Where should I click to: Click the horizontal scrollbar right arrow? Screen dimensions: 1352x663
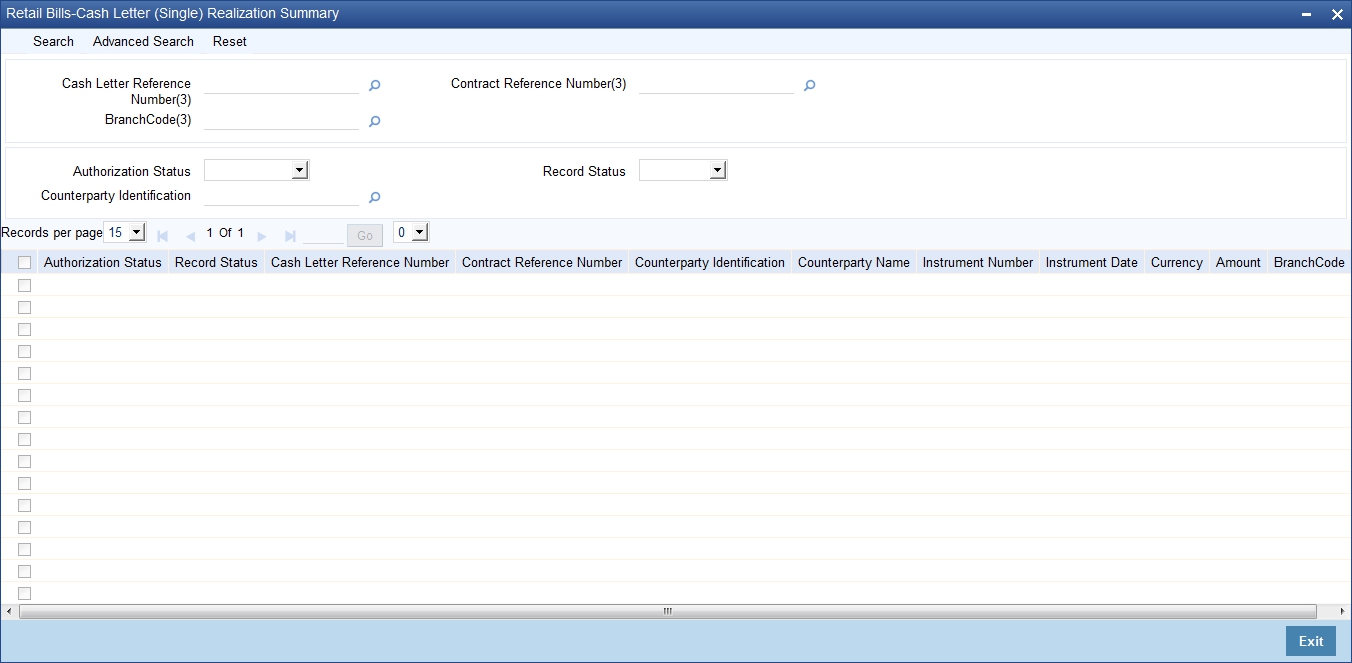click(1343, 611)
